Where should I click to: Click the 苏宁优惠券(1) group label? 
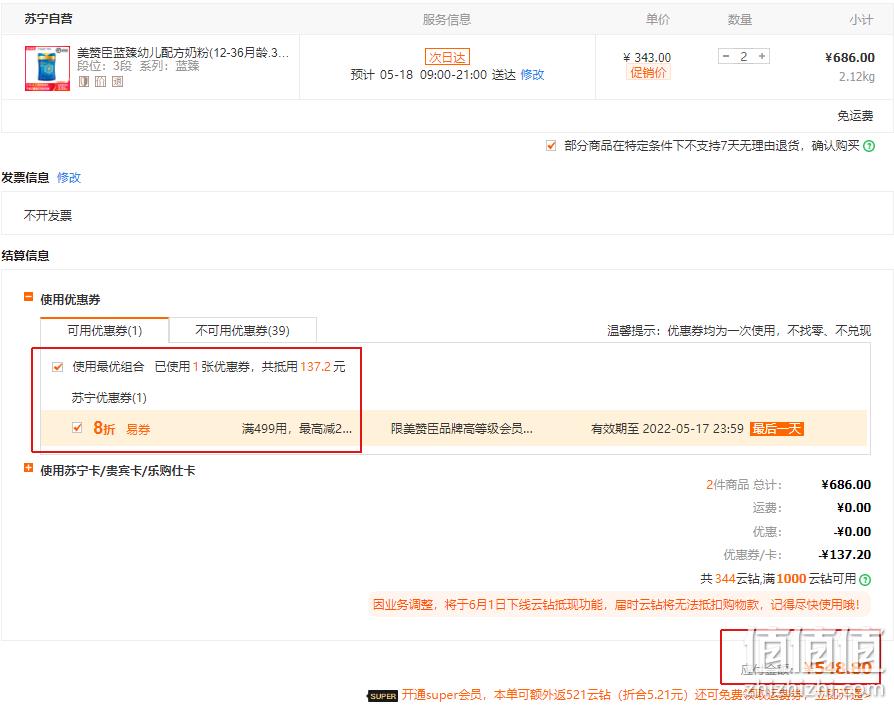(x=109, y=397)
